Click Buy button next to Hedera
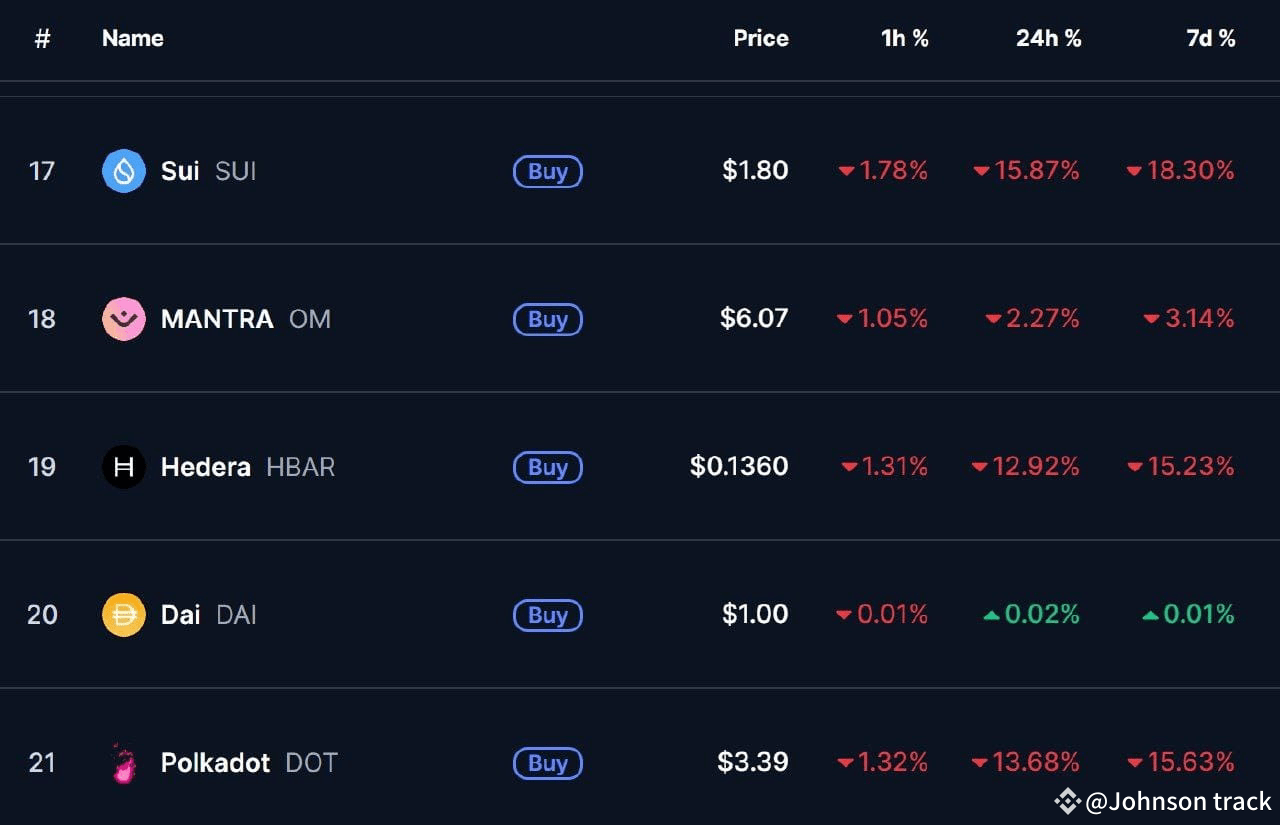Image resolution: width=1280 pixels, height=825 pixels. pyautogui.click(x=548, y=467)
